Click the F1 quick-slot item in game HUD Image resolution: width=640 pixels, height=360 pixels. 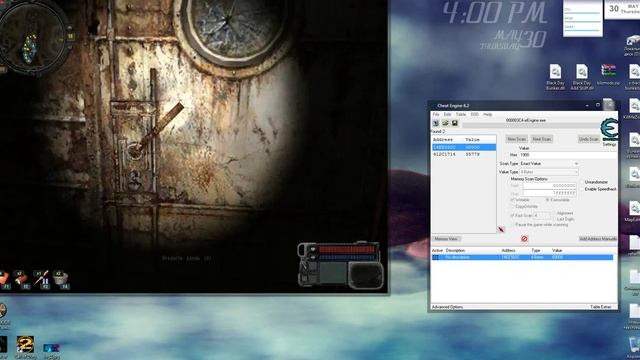[x=4, y=280]
